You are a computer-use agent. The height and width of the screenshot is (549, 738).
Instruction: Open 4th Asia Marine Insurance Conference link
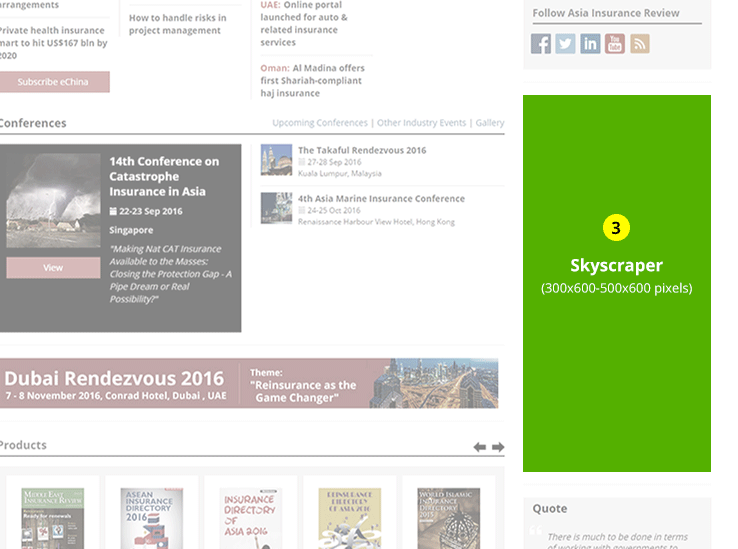coord(381,199)
